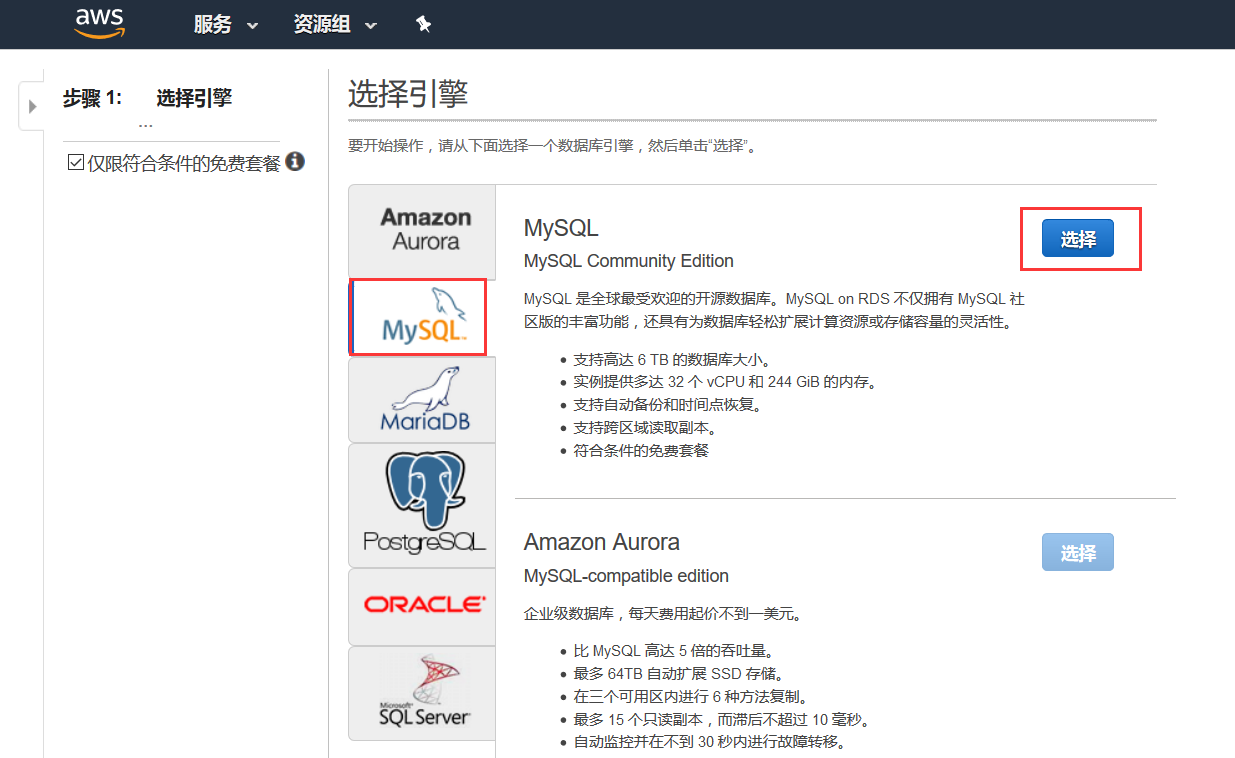Open the 服务 services dropdown
Image resolution: width=1235 pixels, height=758 pixels.
tap(225, 25)
